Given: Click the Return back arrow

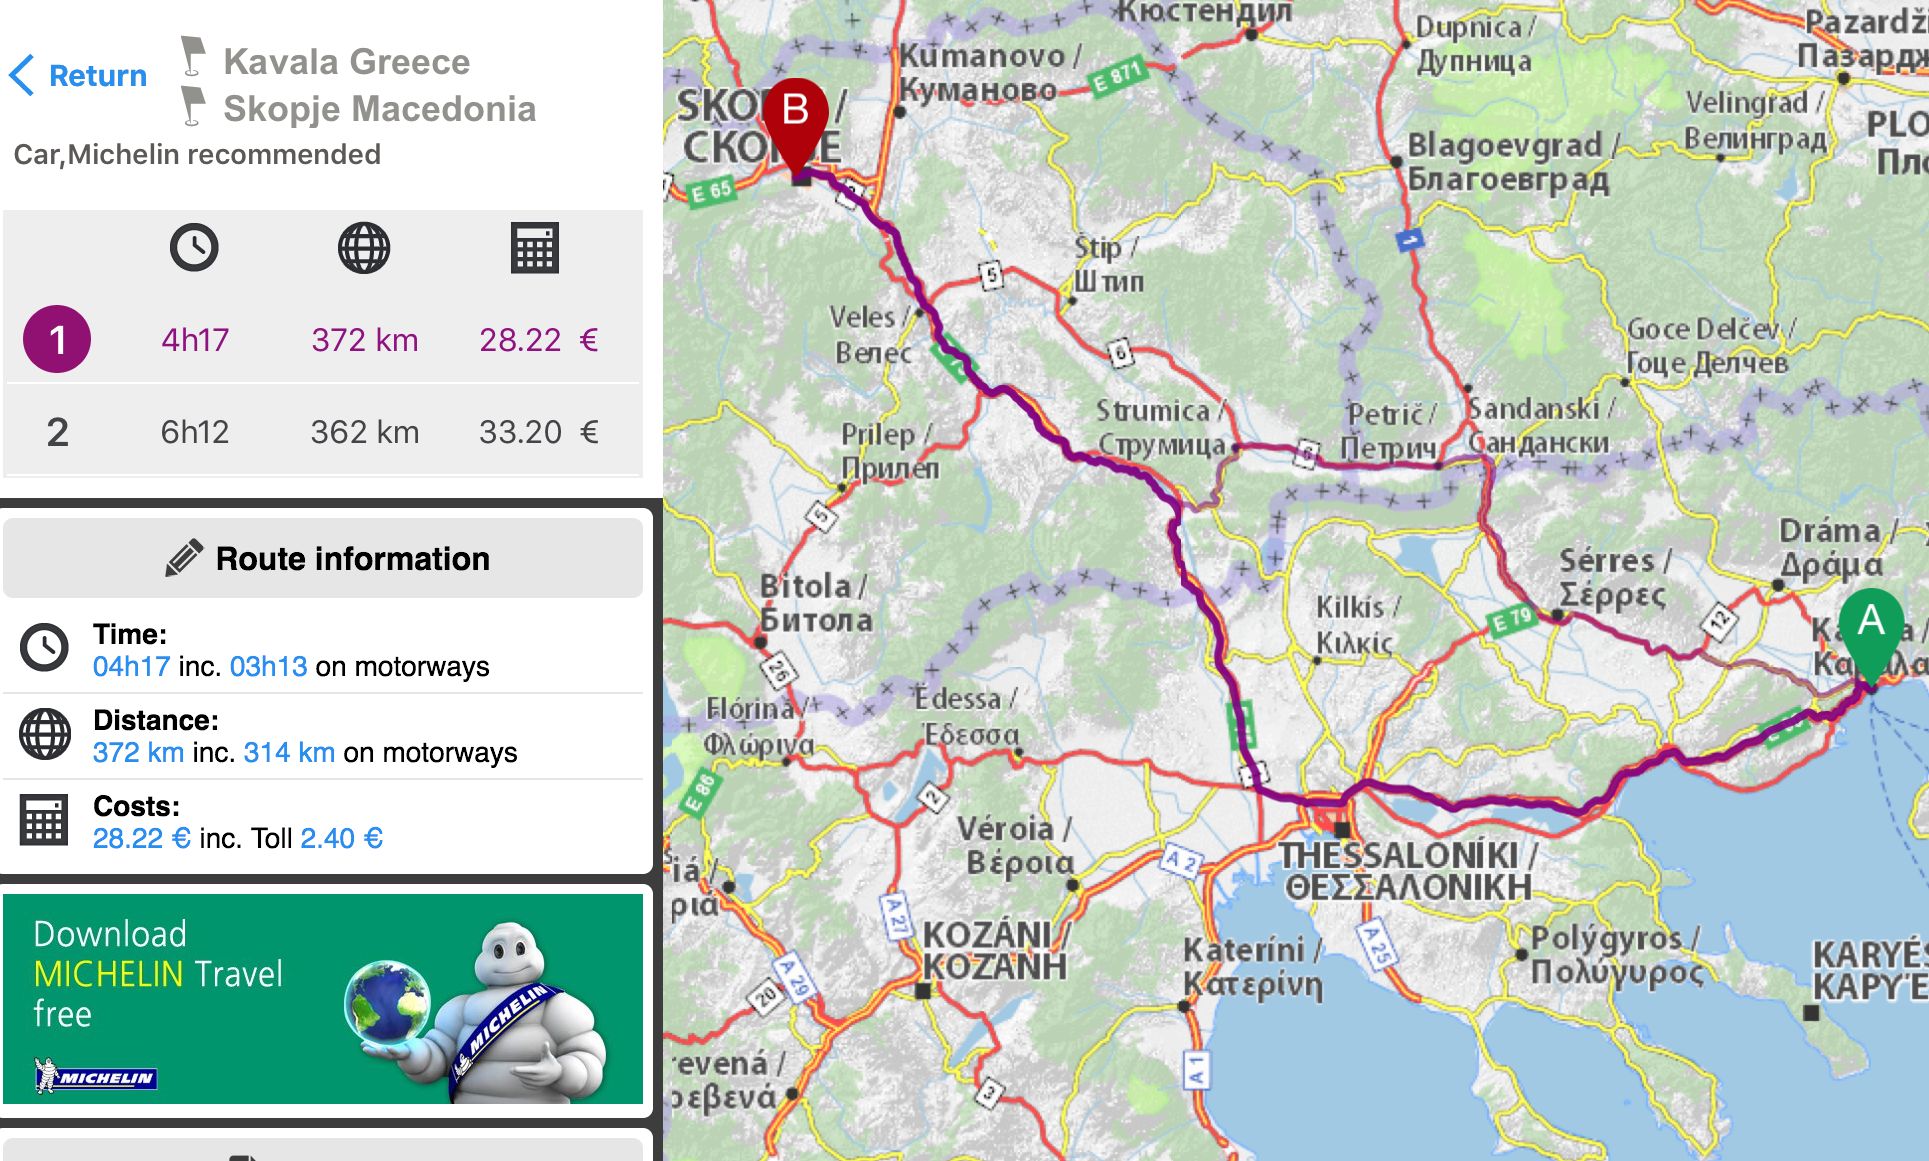Looking at the screenshot, I should 22,76.
